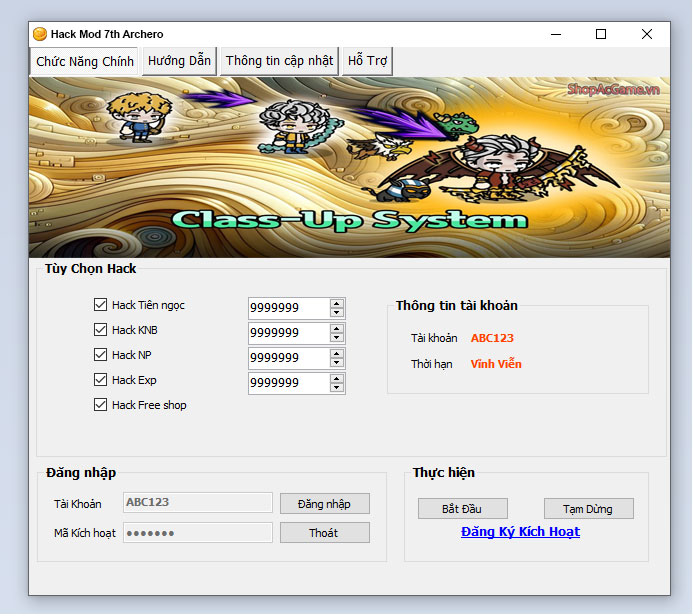
Task: Decrease the Hack Exp value with down arrow
Action: pos(337,388)
